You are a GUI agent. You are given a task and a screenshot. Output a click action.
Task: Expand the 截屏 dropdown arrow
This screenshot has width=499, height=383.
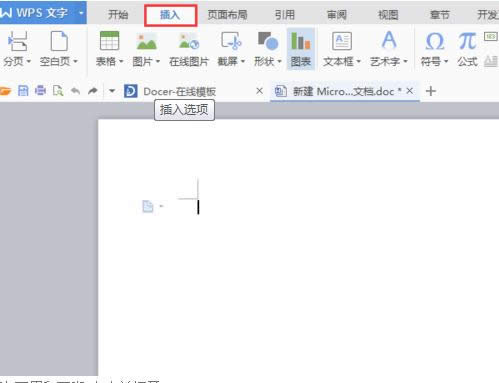coord(243,61)
